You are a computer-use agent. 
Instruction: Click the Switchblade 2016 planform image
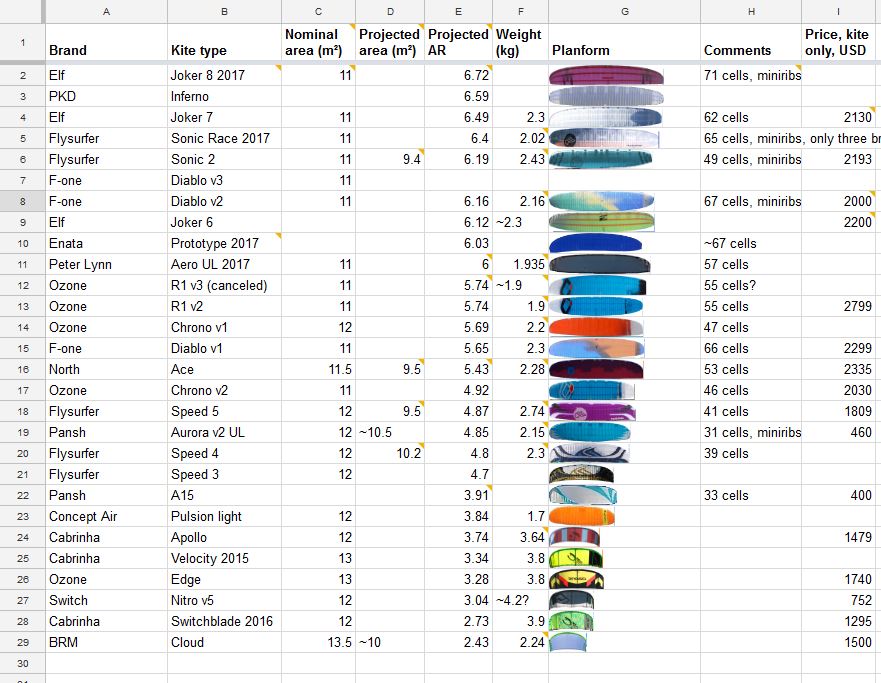[x=571, y=621]
